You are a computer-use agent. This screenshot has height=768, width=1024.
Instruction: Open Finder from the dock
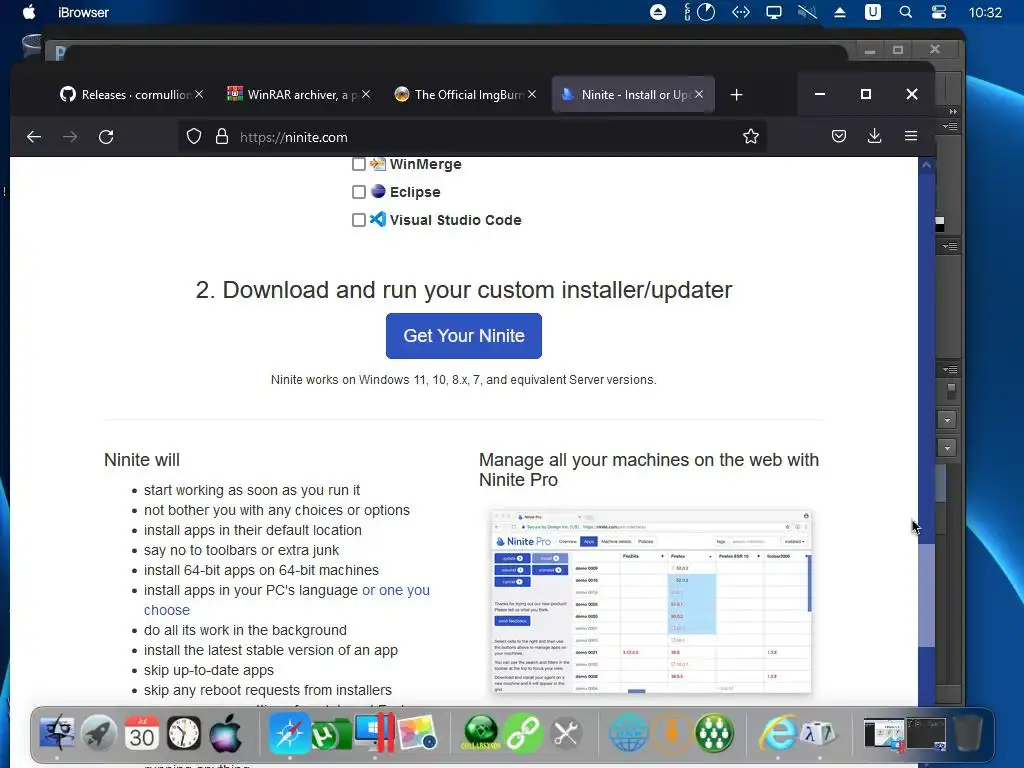[57, 733]
